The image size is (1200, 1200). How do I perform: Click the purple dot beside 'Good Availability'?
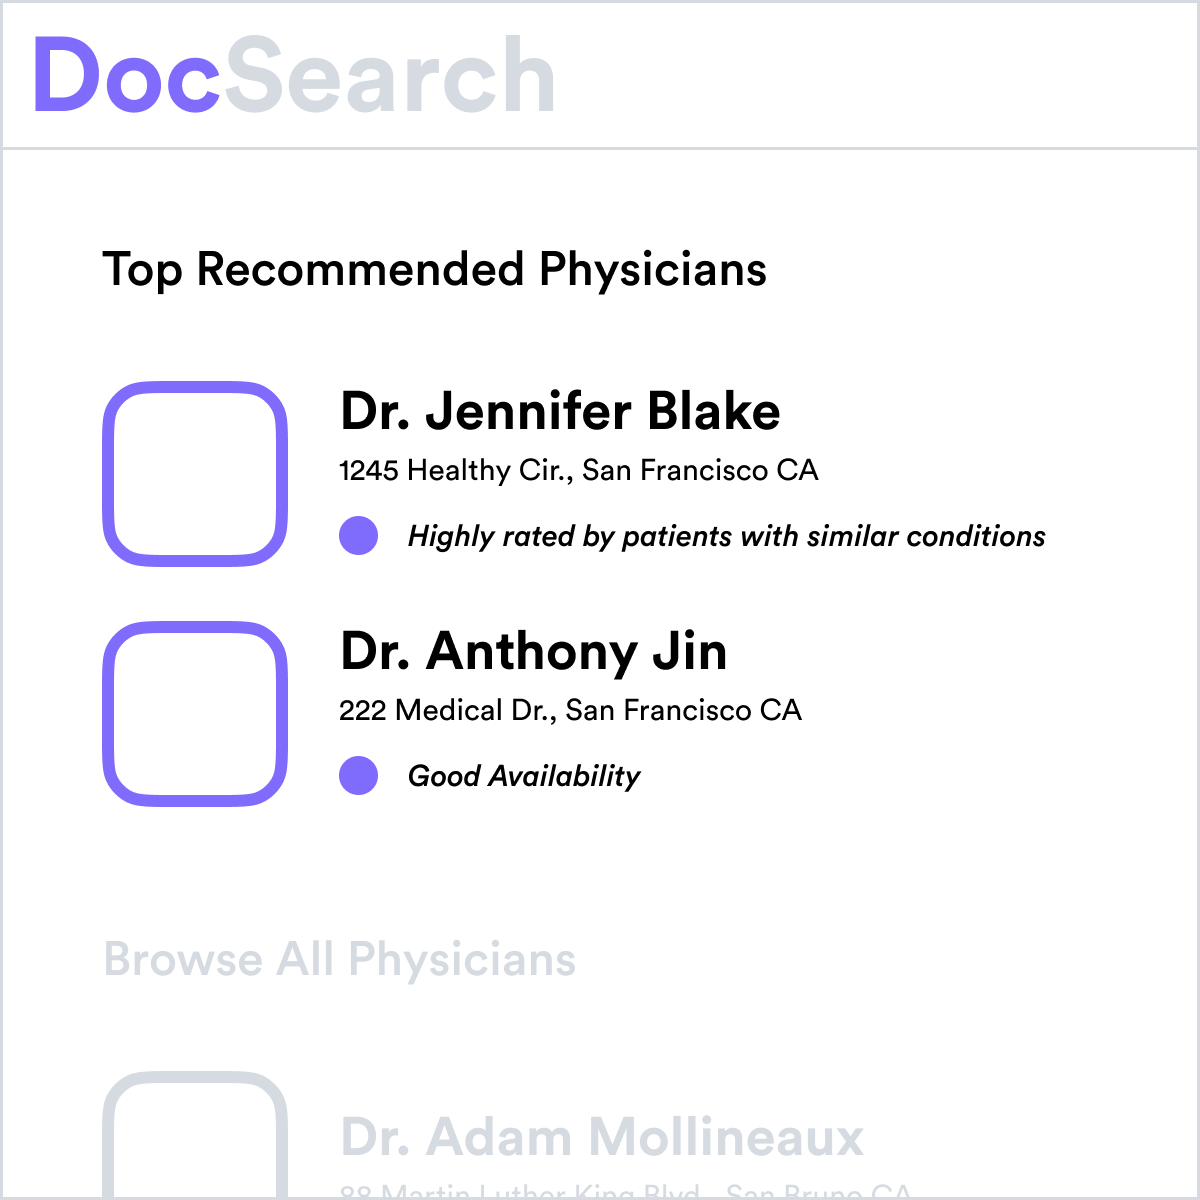click(358, 775)
